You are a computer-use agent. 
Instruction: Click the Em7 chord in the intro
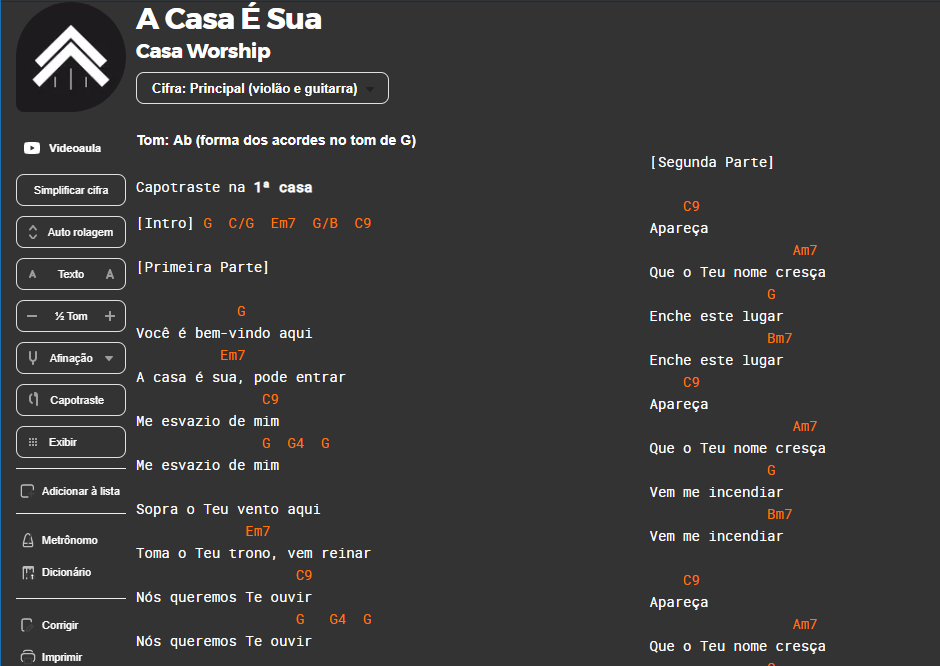point(283,223)
